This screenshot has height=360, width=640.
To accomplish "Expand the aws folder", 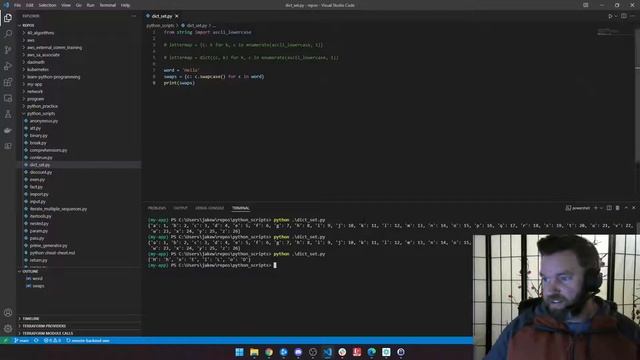I will click(x=31, y=40).
